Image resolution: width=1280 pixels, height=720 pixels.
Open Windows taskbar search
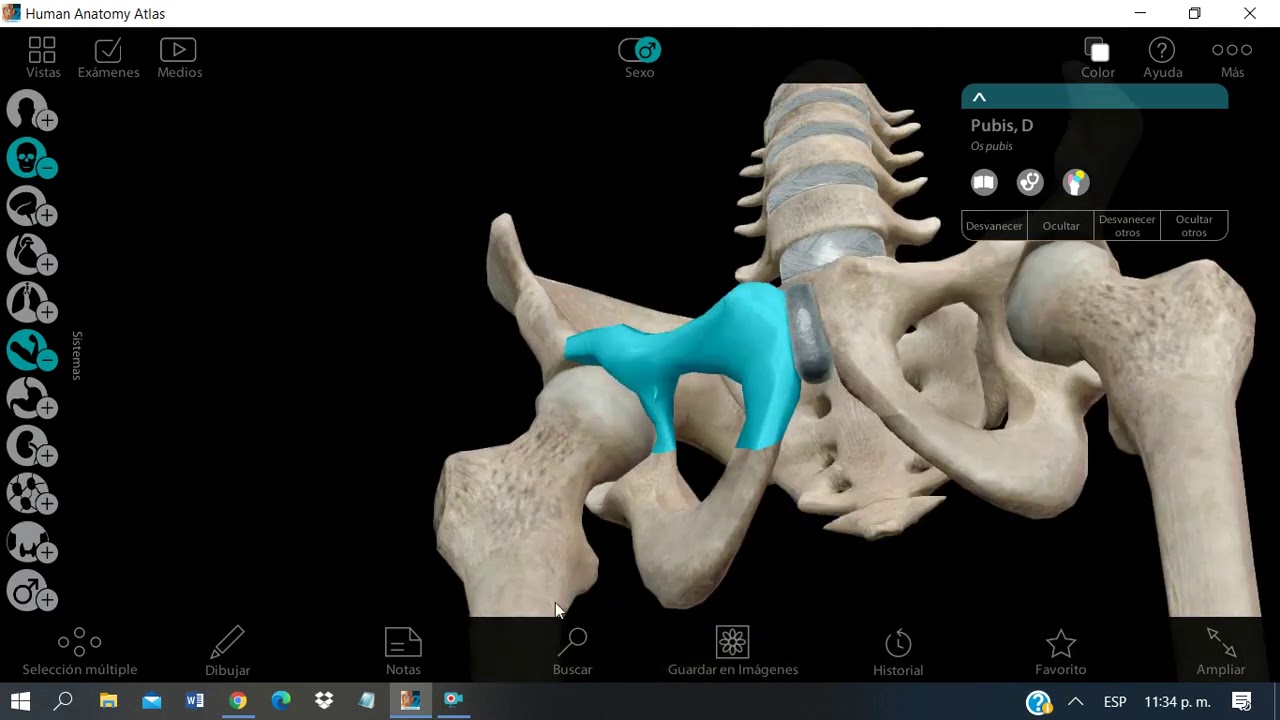(63, 701)
